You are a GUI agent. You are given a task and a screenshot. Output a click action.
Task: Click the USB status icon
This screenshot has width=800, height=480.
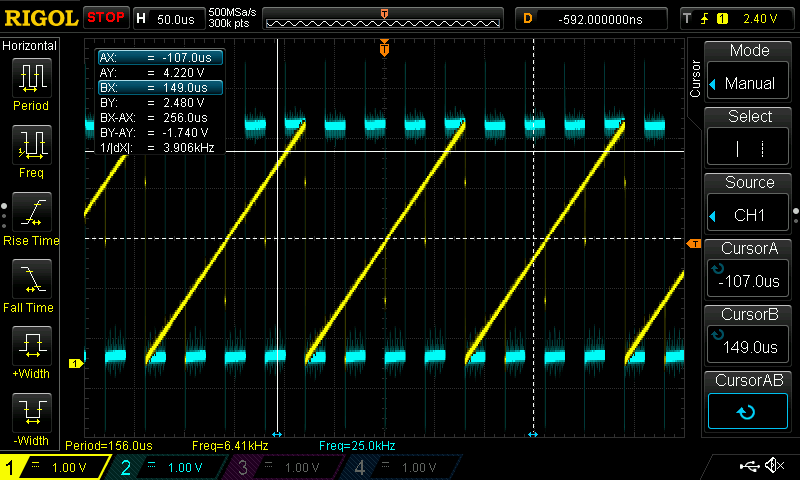tap(748, 466)
